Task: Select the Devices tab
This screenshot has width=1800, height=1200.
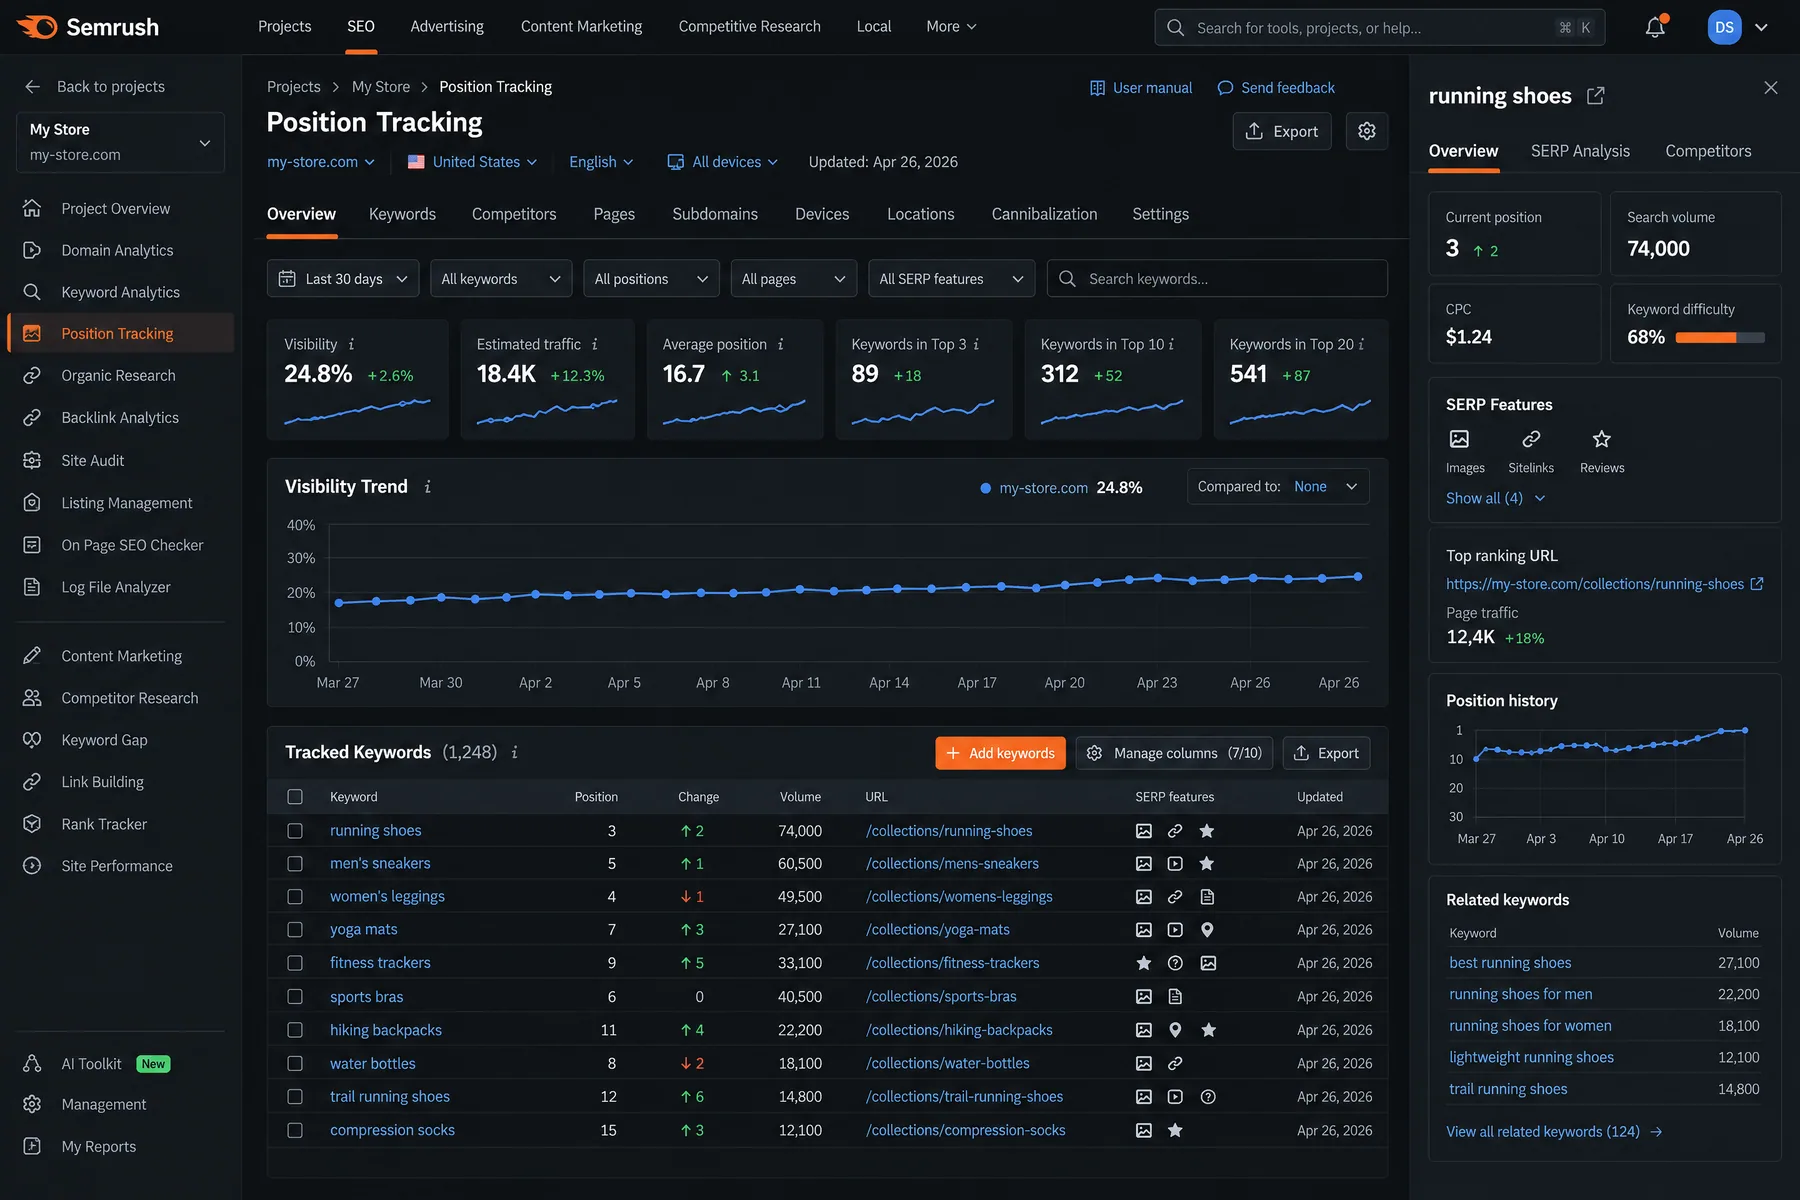Action: tap(822, 214)
